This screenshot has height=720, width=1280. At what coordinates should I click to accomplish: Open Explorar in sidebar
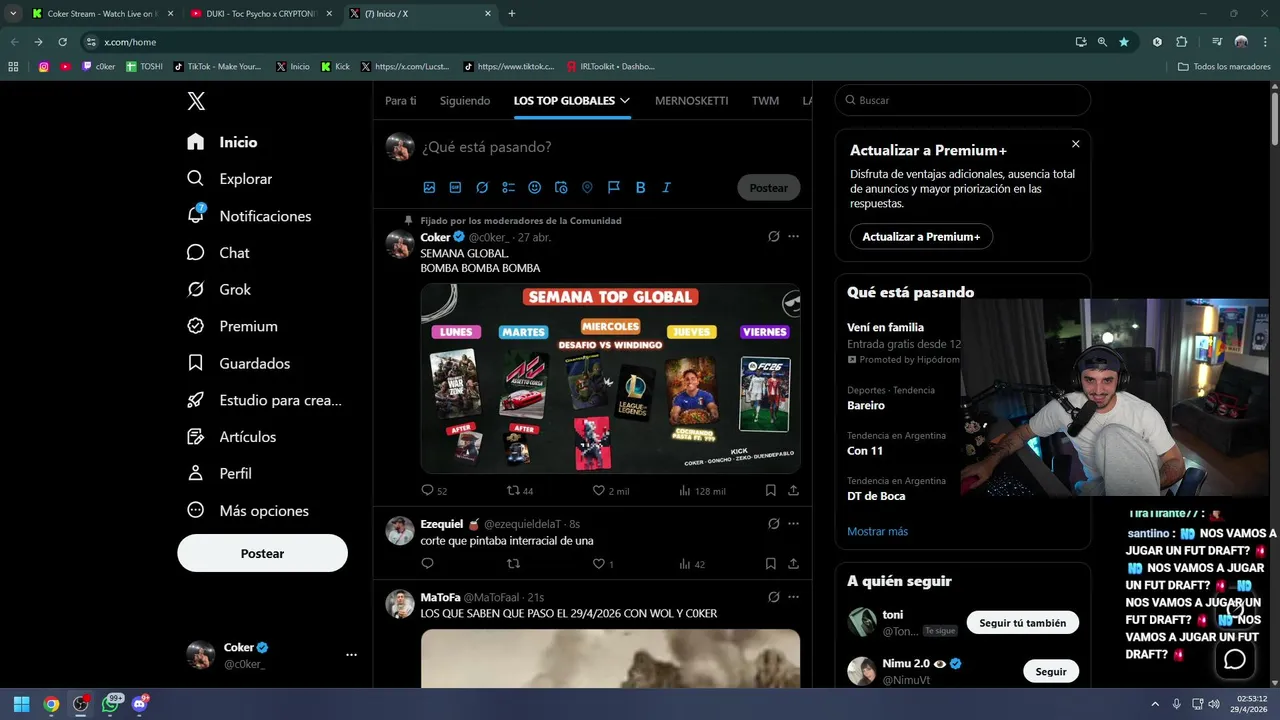click(229, 179)
